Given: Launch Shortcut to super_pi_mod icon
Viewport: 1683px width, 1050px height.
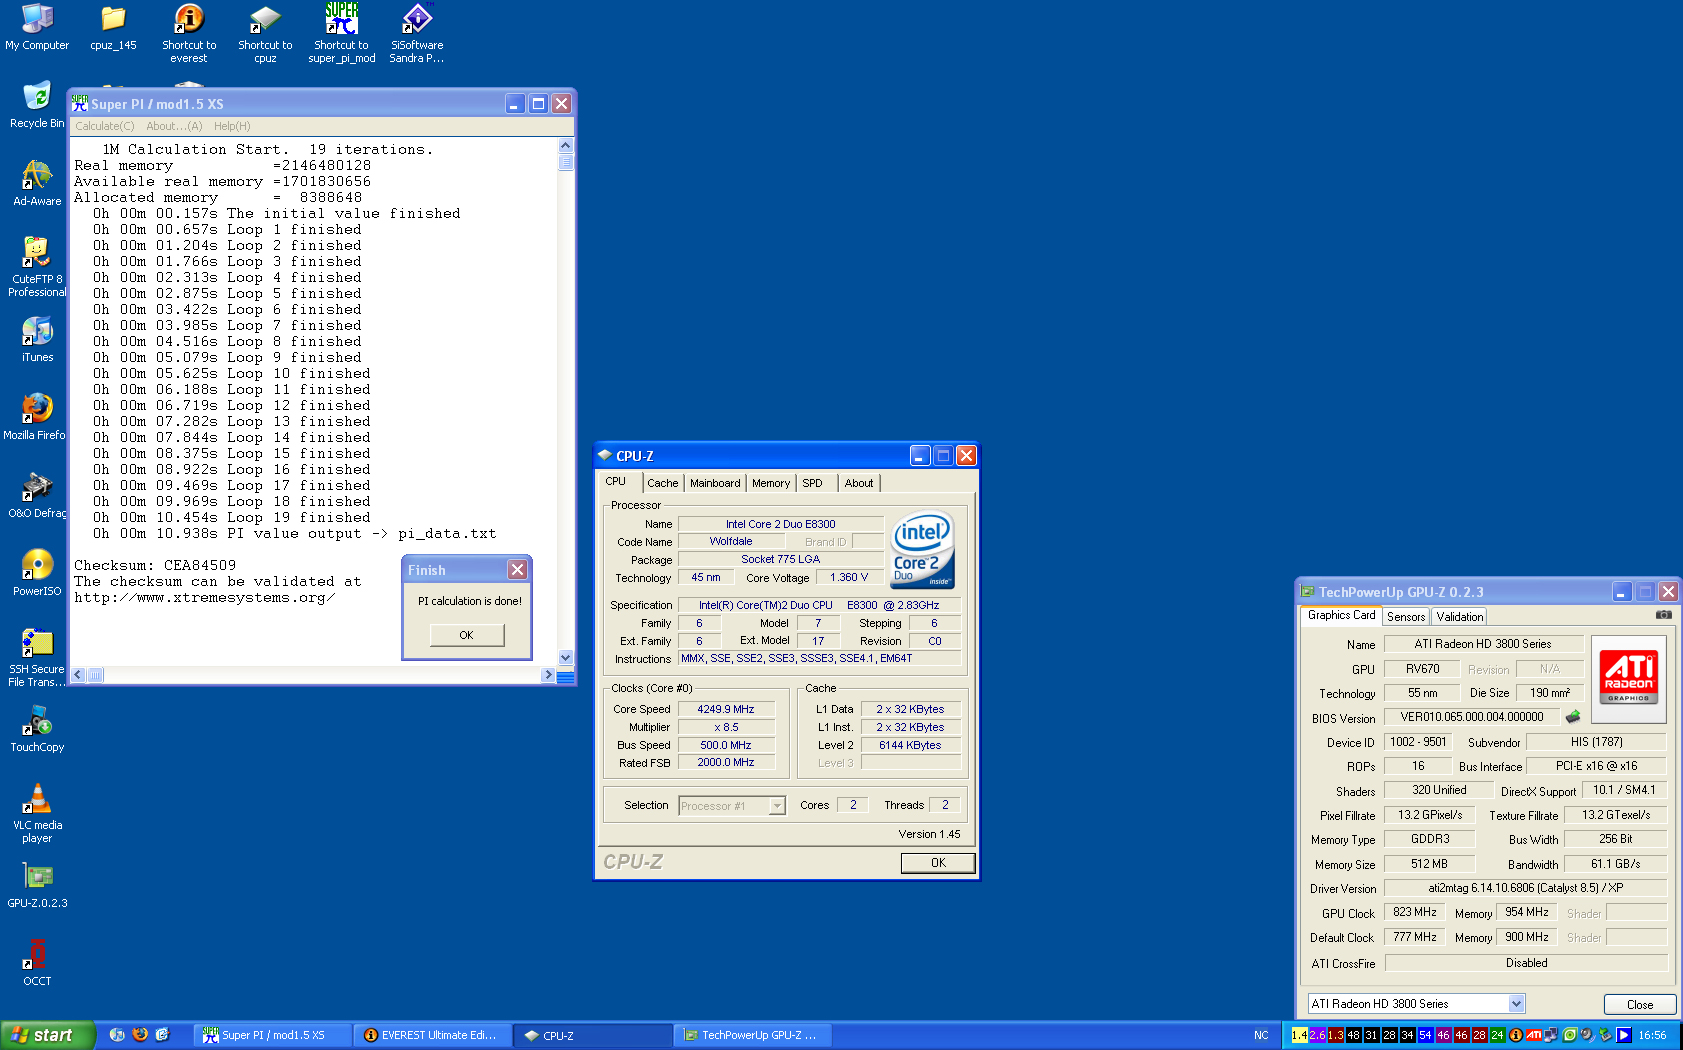Looking at the screenshot, I should point(341,33).
